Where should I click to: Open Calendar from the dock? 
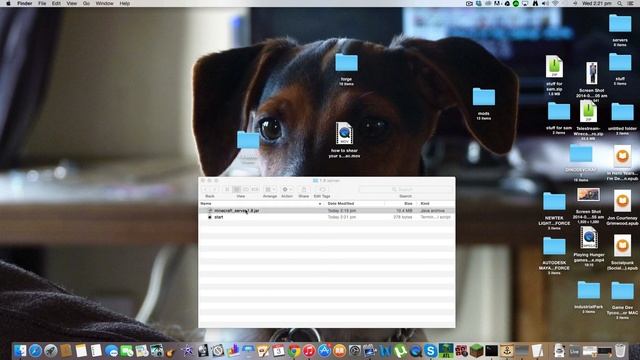(279, 350)
